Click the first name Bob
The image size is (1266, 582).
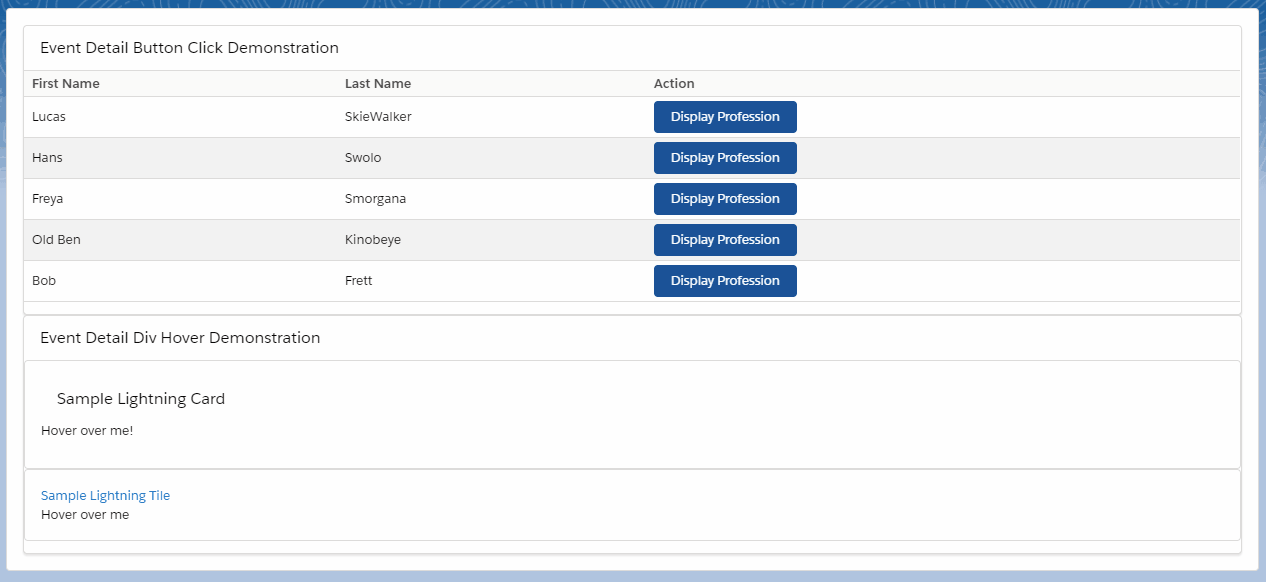[x=44, y=281]
